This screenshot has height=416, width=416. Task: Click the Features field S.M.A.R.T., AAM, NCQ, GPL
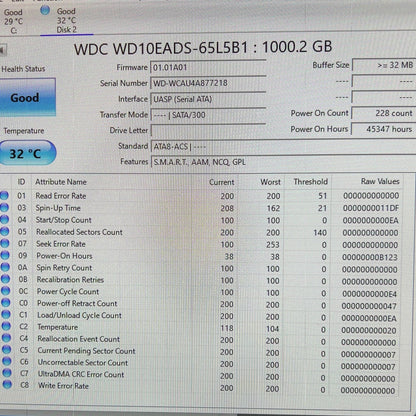tap(283, 162)
